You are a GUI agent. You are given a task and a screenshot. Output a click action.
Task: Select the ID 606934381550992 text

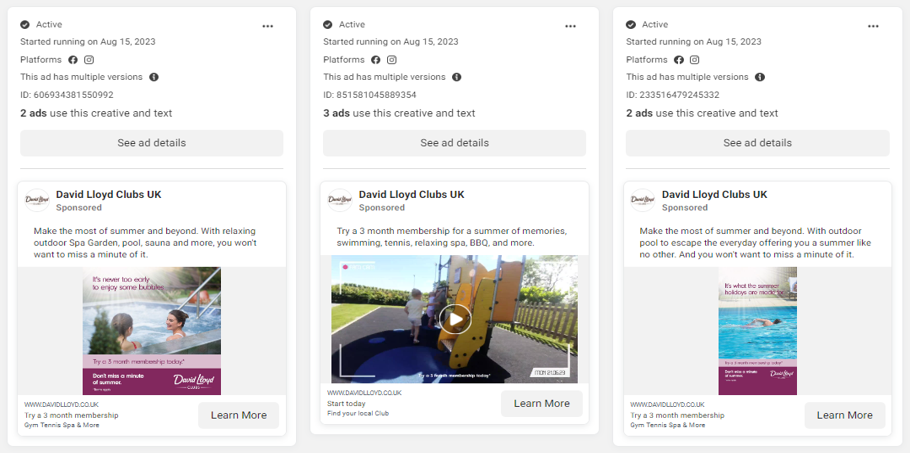click(x=67, y=95)
